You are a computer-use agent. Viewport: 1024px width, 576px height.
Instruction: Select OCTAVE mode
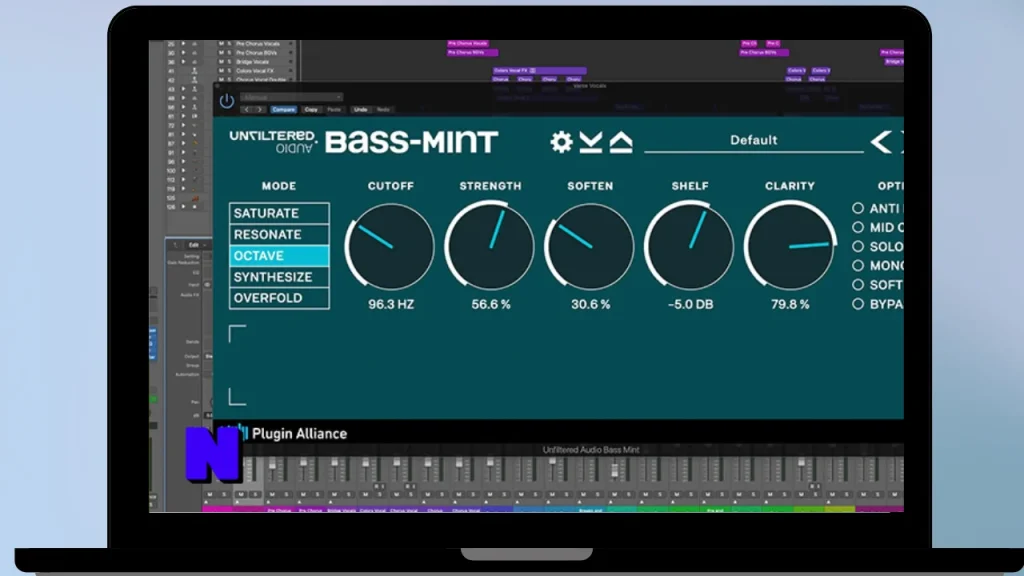click(x=279, y=256)
